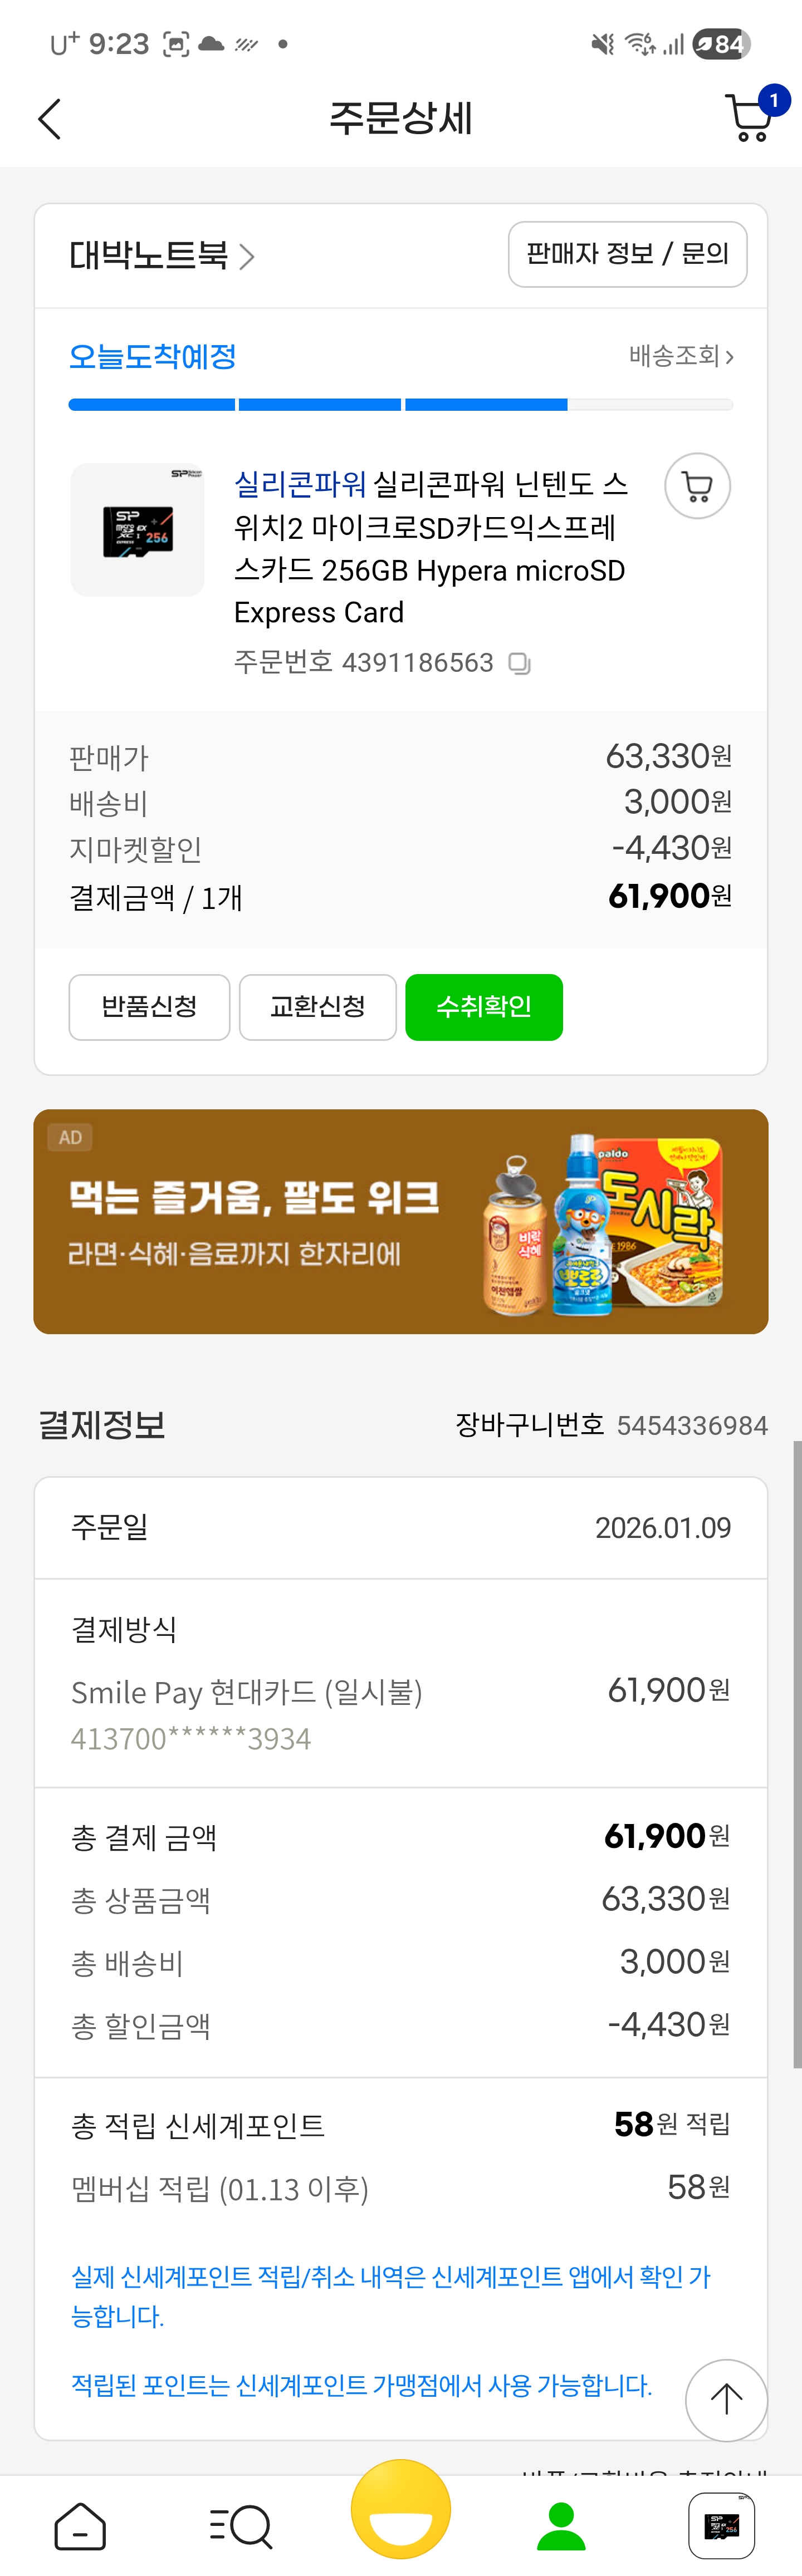Request an exchange with 교환신청
This screenshot has height=2576, width=802.
(318, 1007)
